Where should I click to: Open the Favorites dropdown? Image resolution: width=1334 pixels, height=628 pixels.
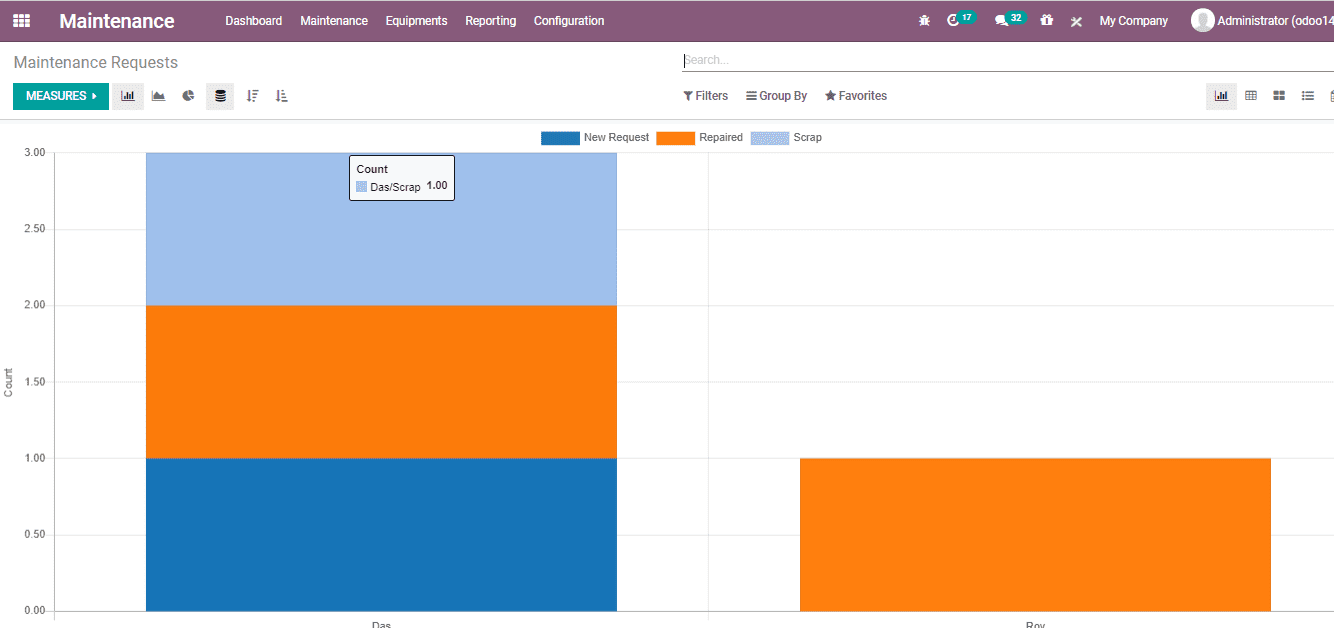pyautogui.click(x=856, y=95)
